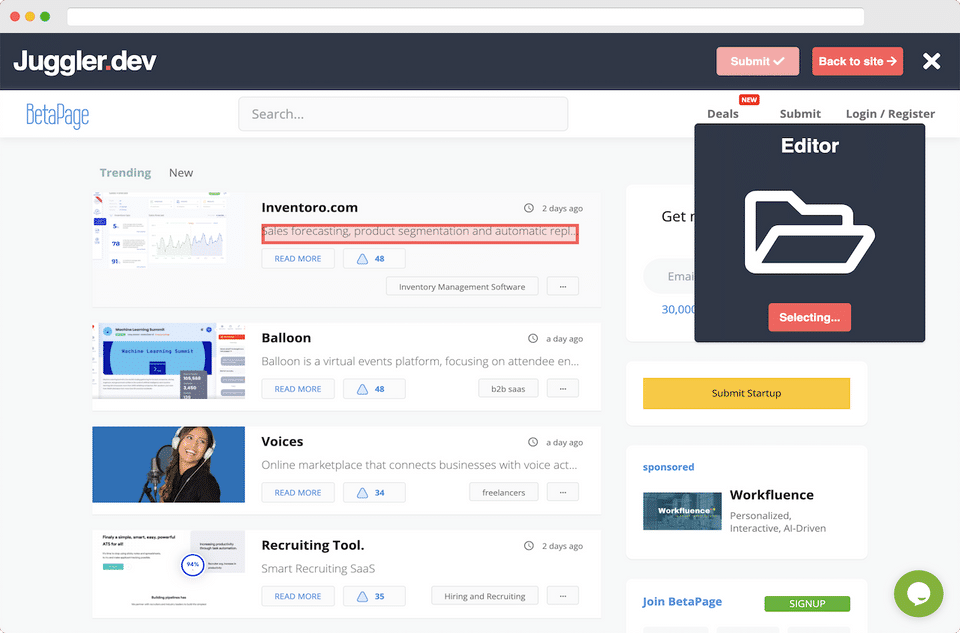Switch to the New tab
Viewport: 960px width, 633px height.
click(x=181, y=173)
